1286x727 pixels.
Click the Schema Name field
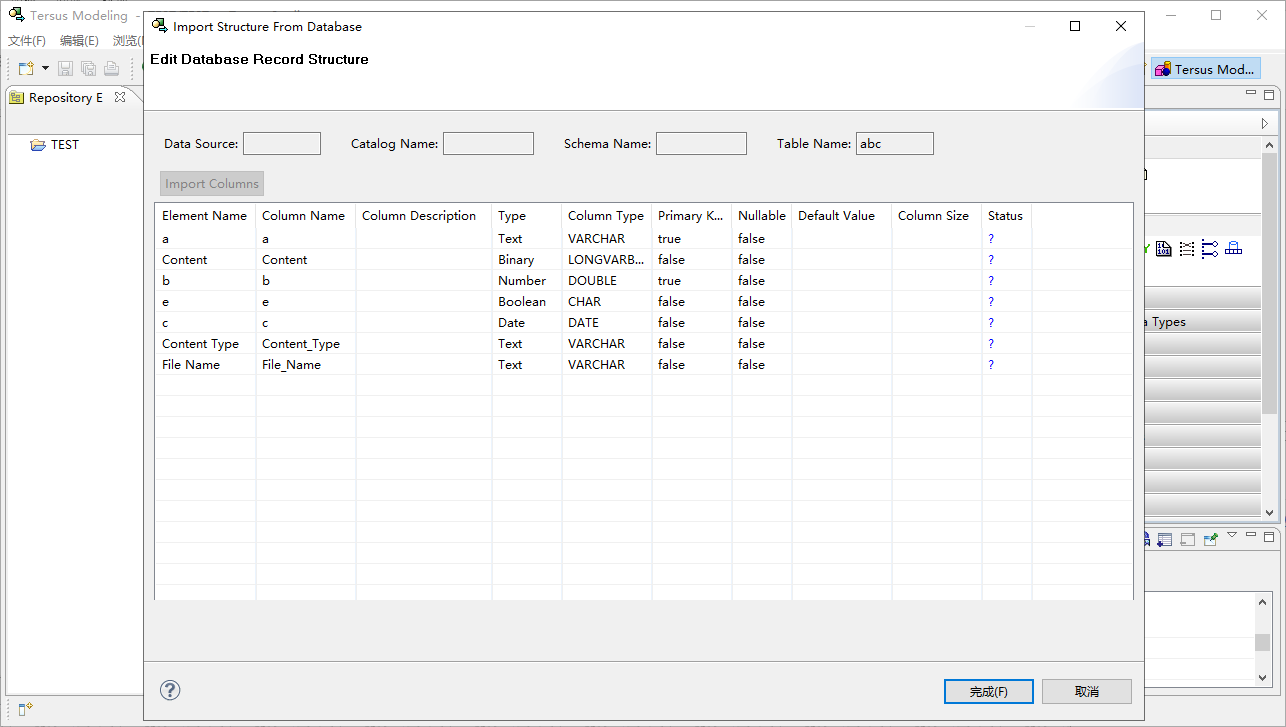coord(701,144)
